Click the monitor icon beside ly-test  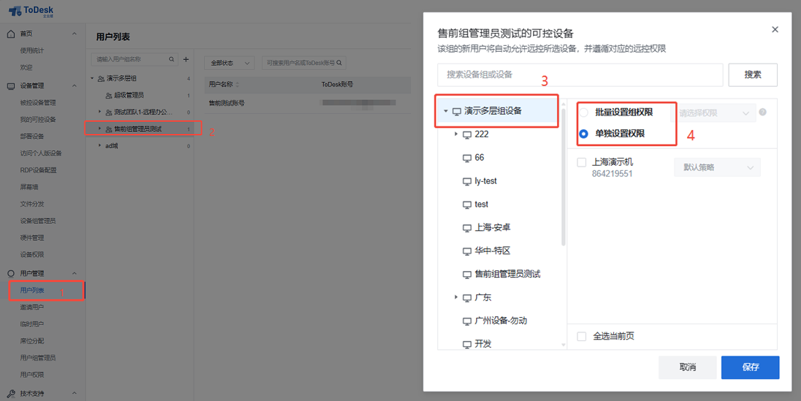(x=467, y=181)
